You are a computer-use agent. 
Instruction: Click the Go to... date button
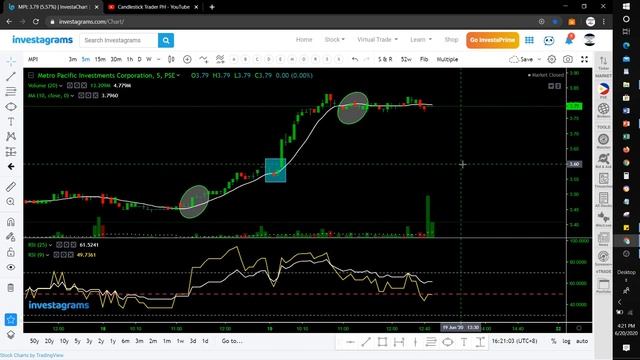(x=232, y=341)
